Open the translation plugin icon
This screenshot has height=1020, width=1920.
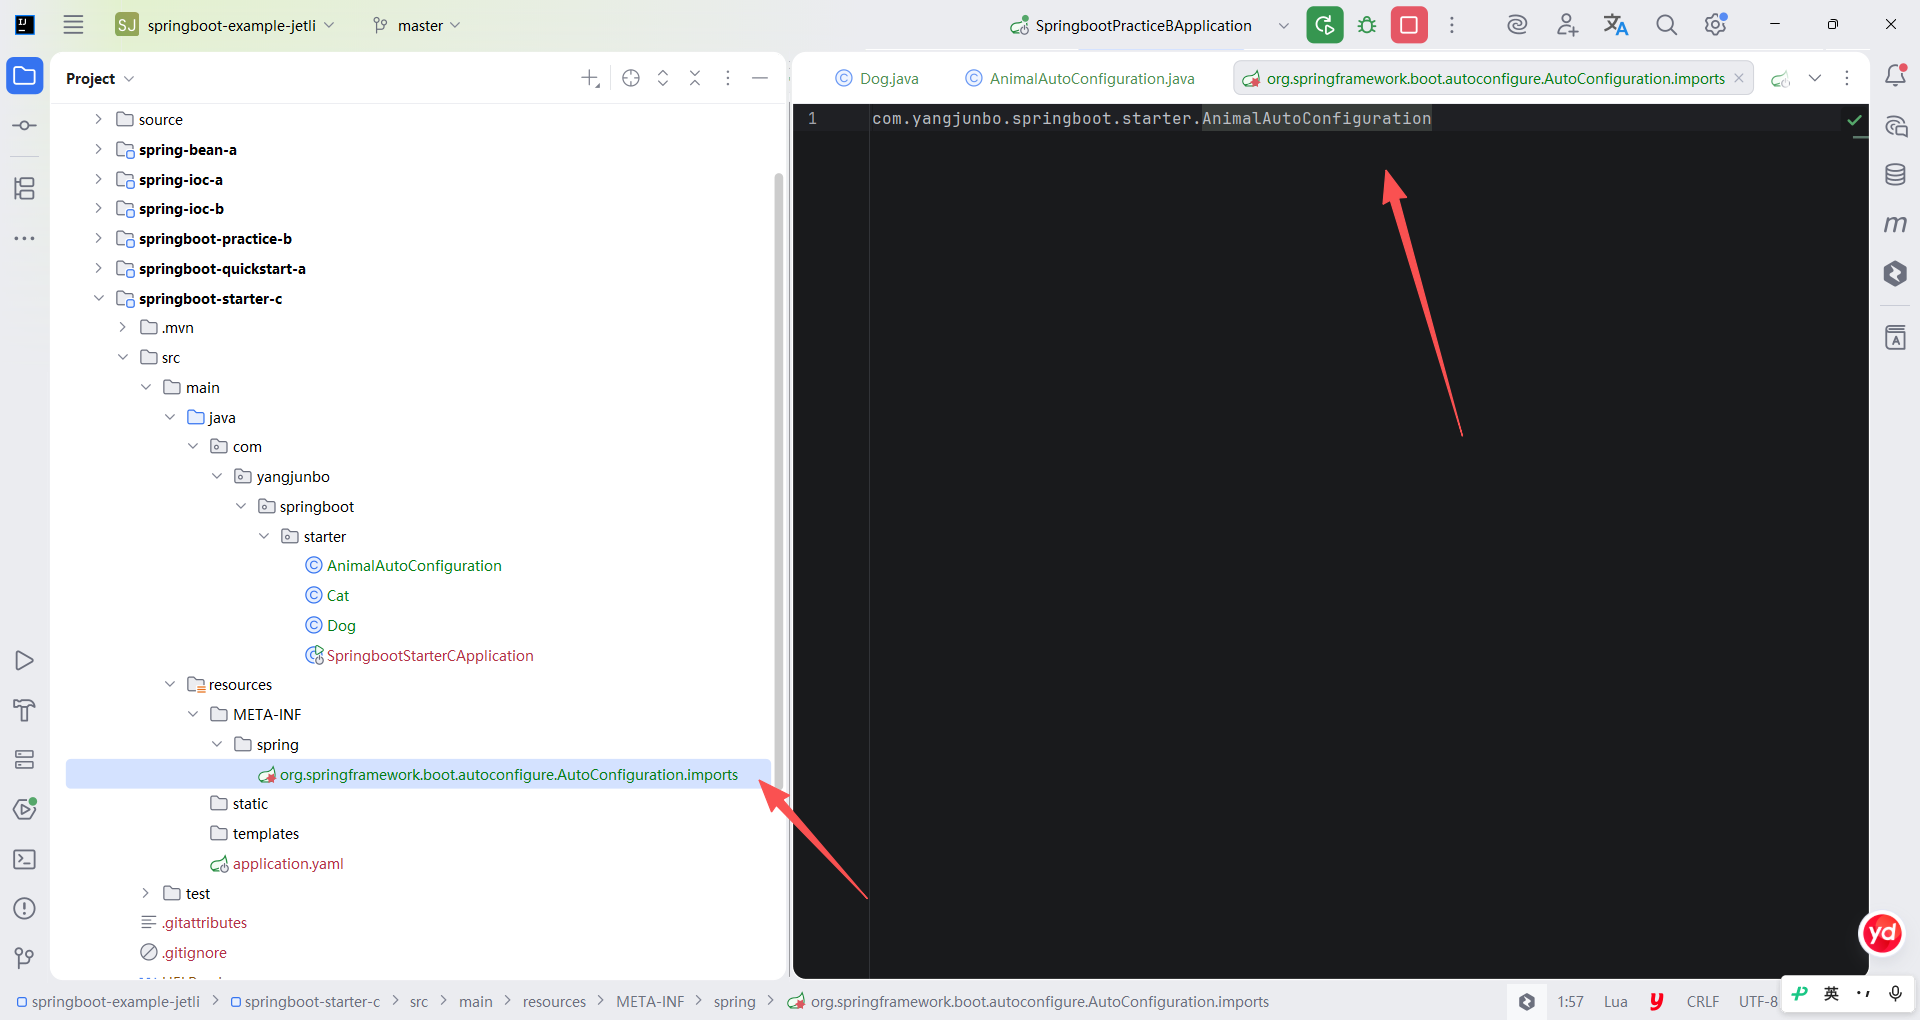1616,25
